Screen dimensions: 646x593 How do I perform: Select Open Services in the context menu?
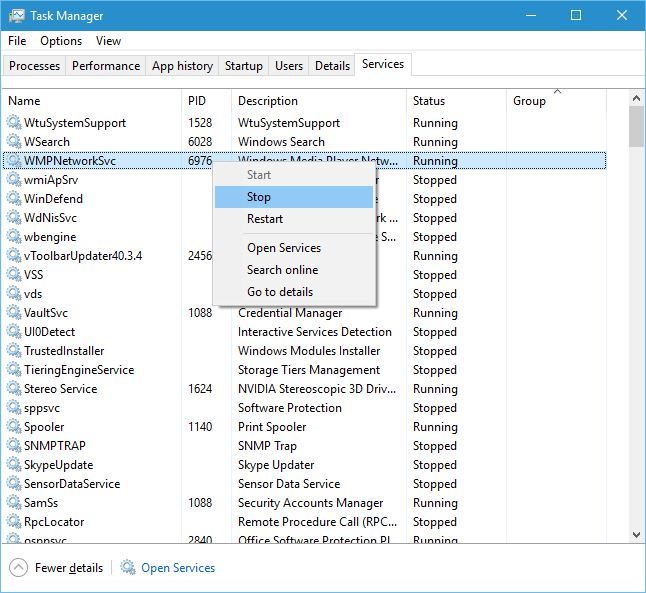tap(294, 248)
